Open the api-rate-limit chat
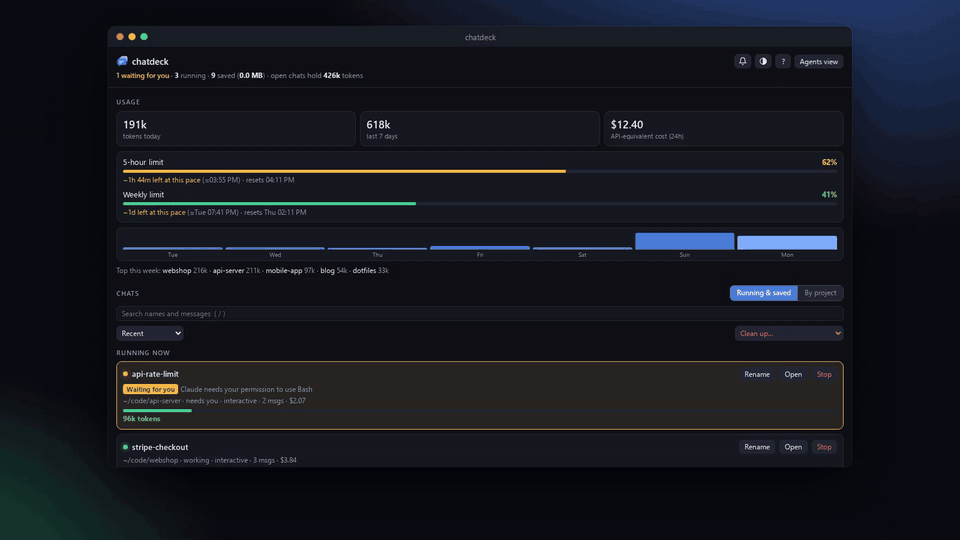This screenshot has height=540, width=960. tap(793, 374)
